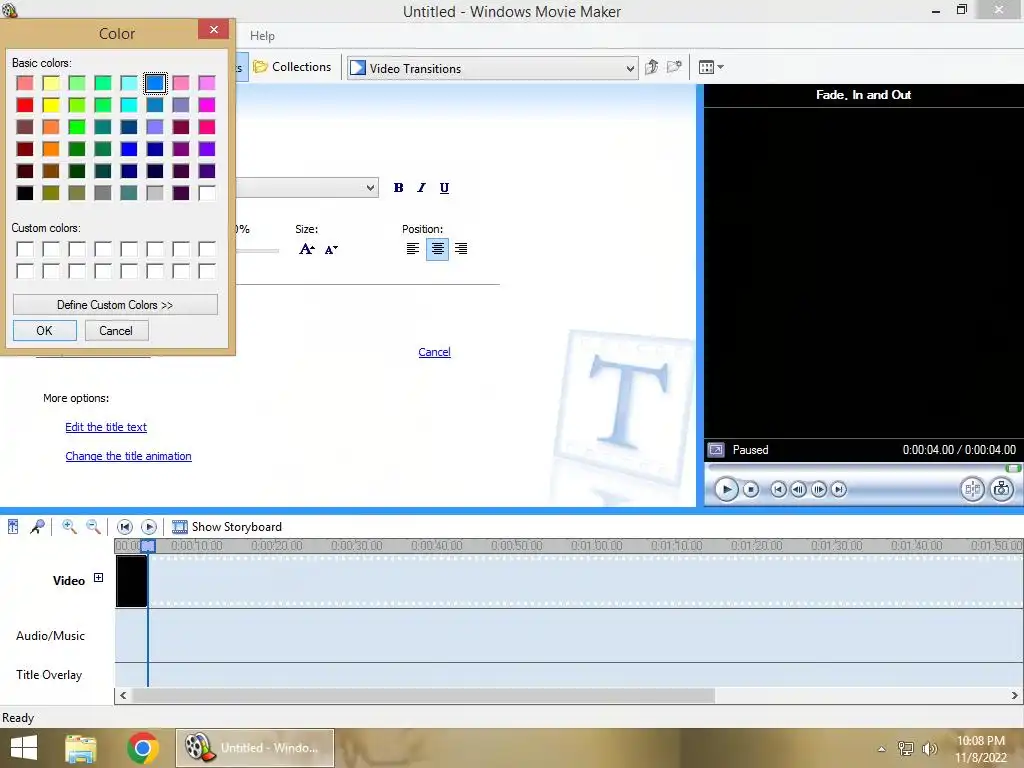Step to the next frame
1024x768 pixels.
(x=818, y=489)
